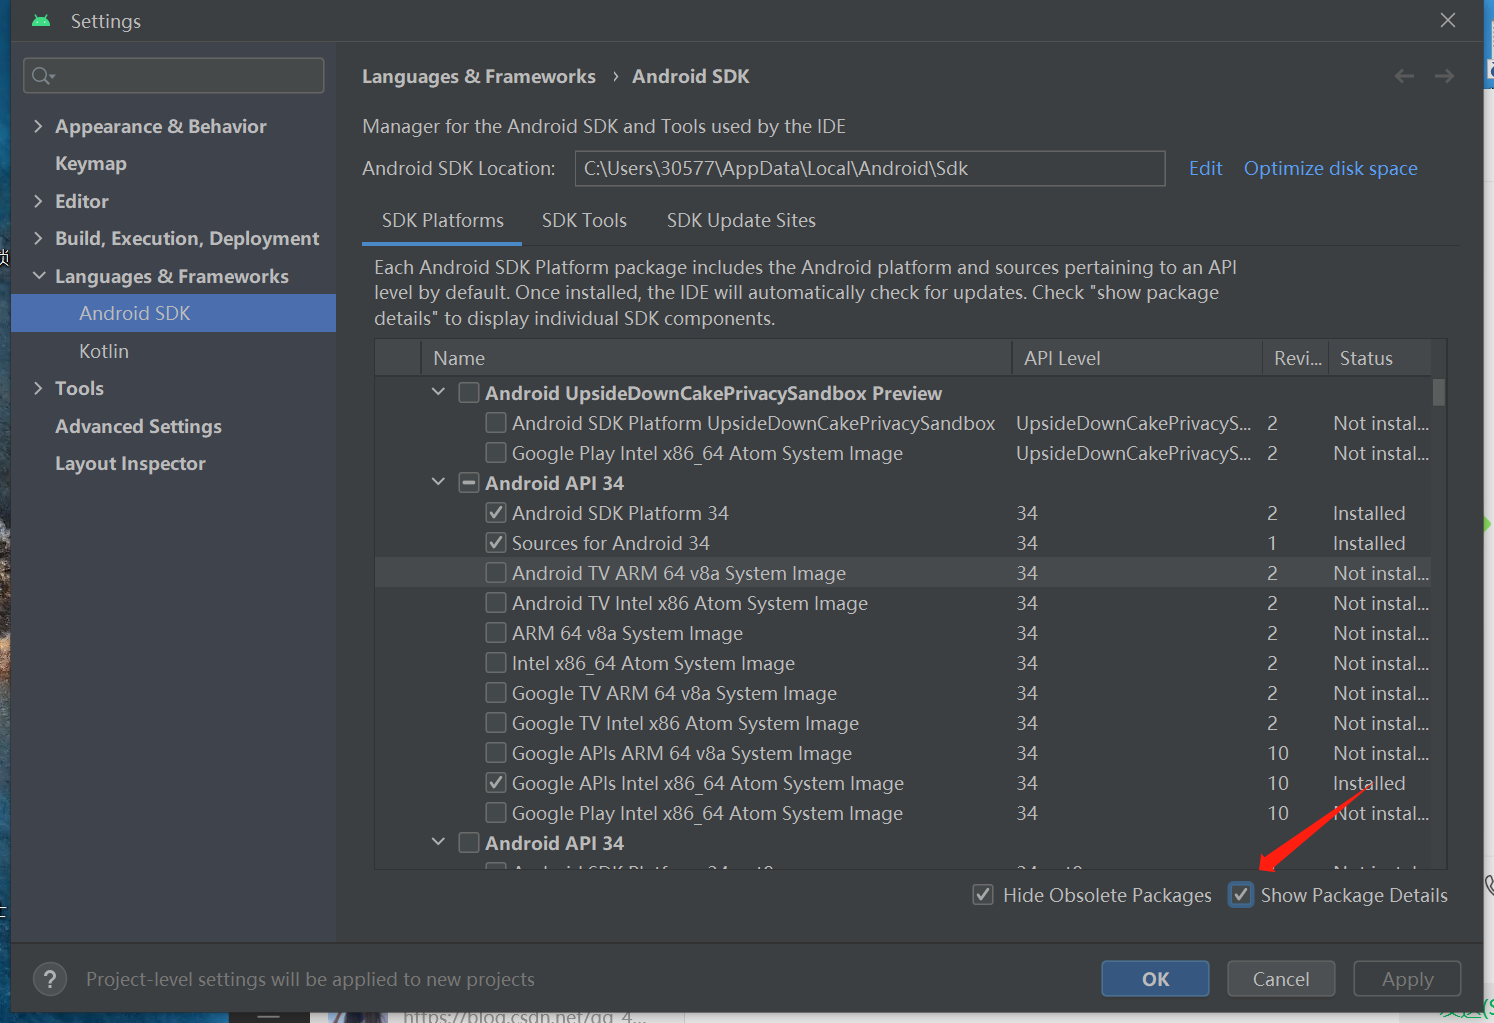Click Languages & Frameworks breadcrumb
Screen dimensions: 1494x1023
tap(478, 76)
